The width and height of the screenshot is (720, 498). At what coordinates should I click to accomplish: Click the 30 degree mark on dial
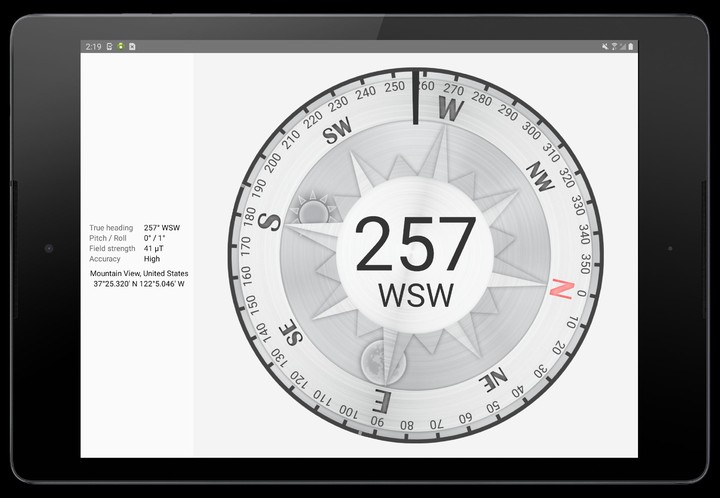coord(540,370)
